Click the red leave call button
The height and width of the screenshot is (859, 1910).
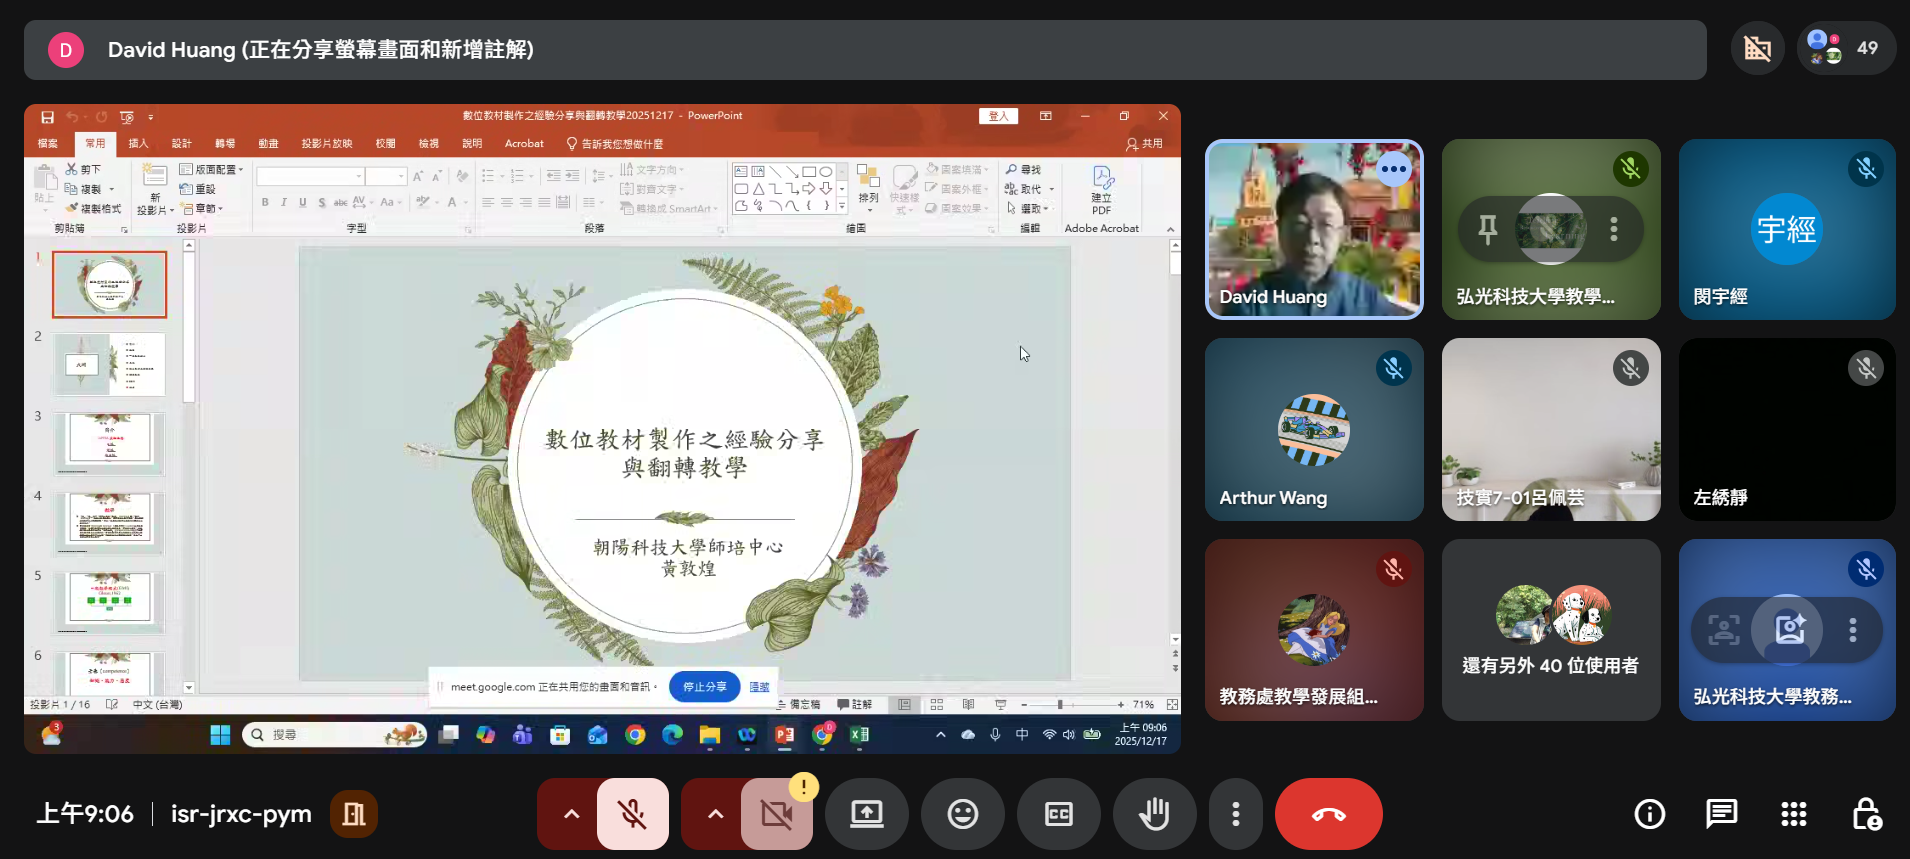pos(1328,814)
